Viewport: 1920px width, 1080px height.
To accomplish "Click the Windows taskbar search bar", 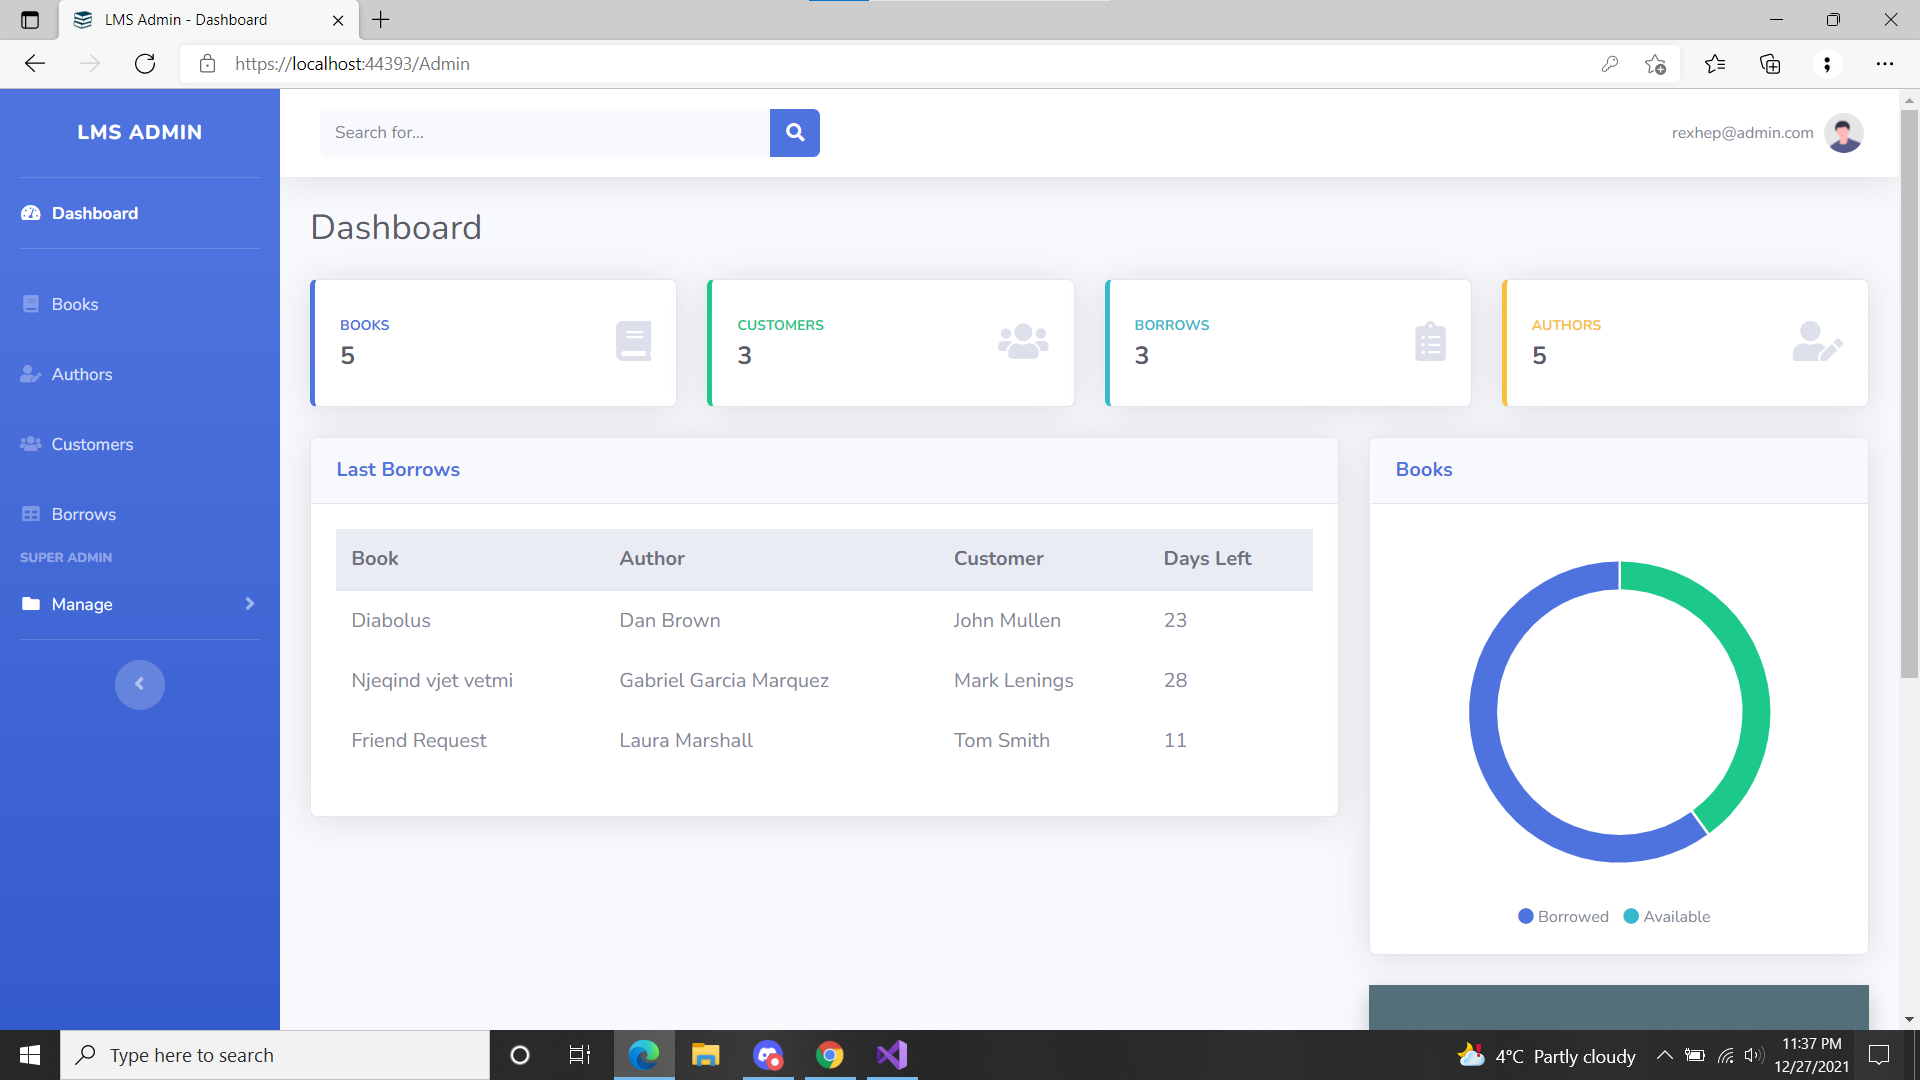I will click(260, 1054).
